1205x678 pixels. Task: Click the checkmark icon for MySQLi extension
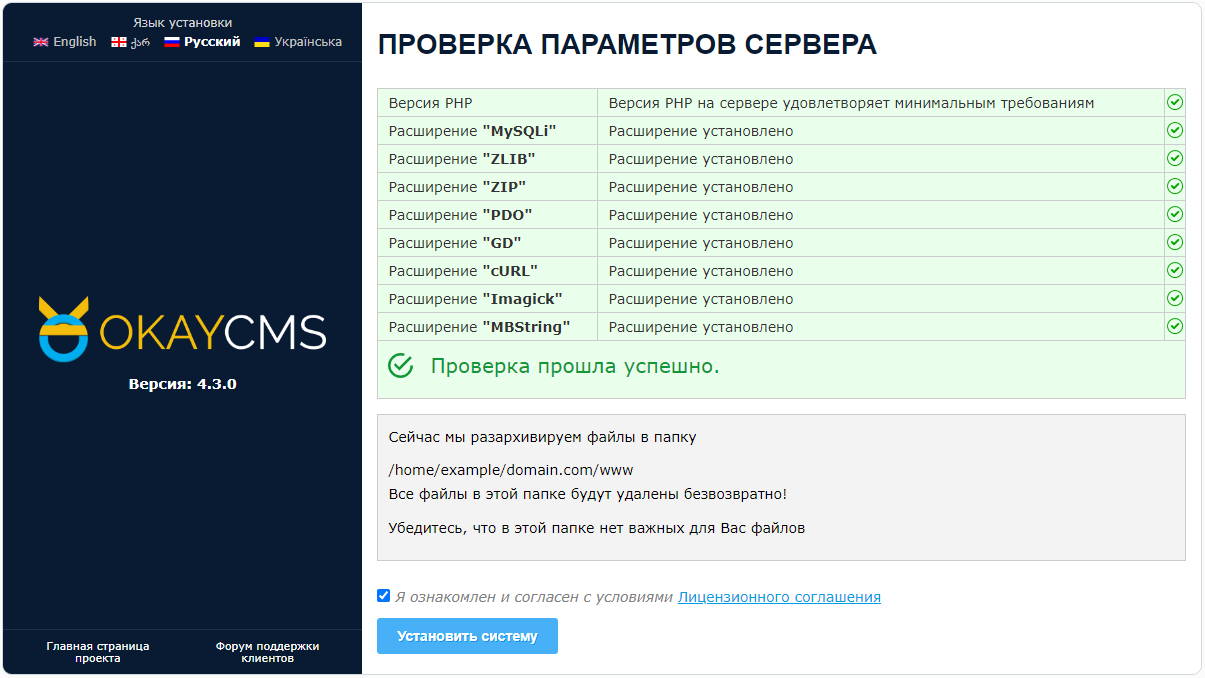1175,130
